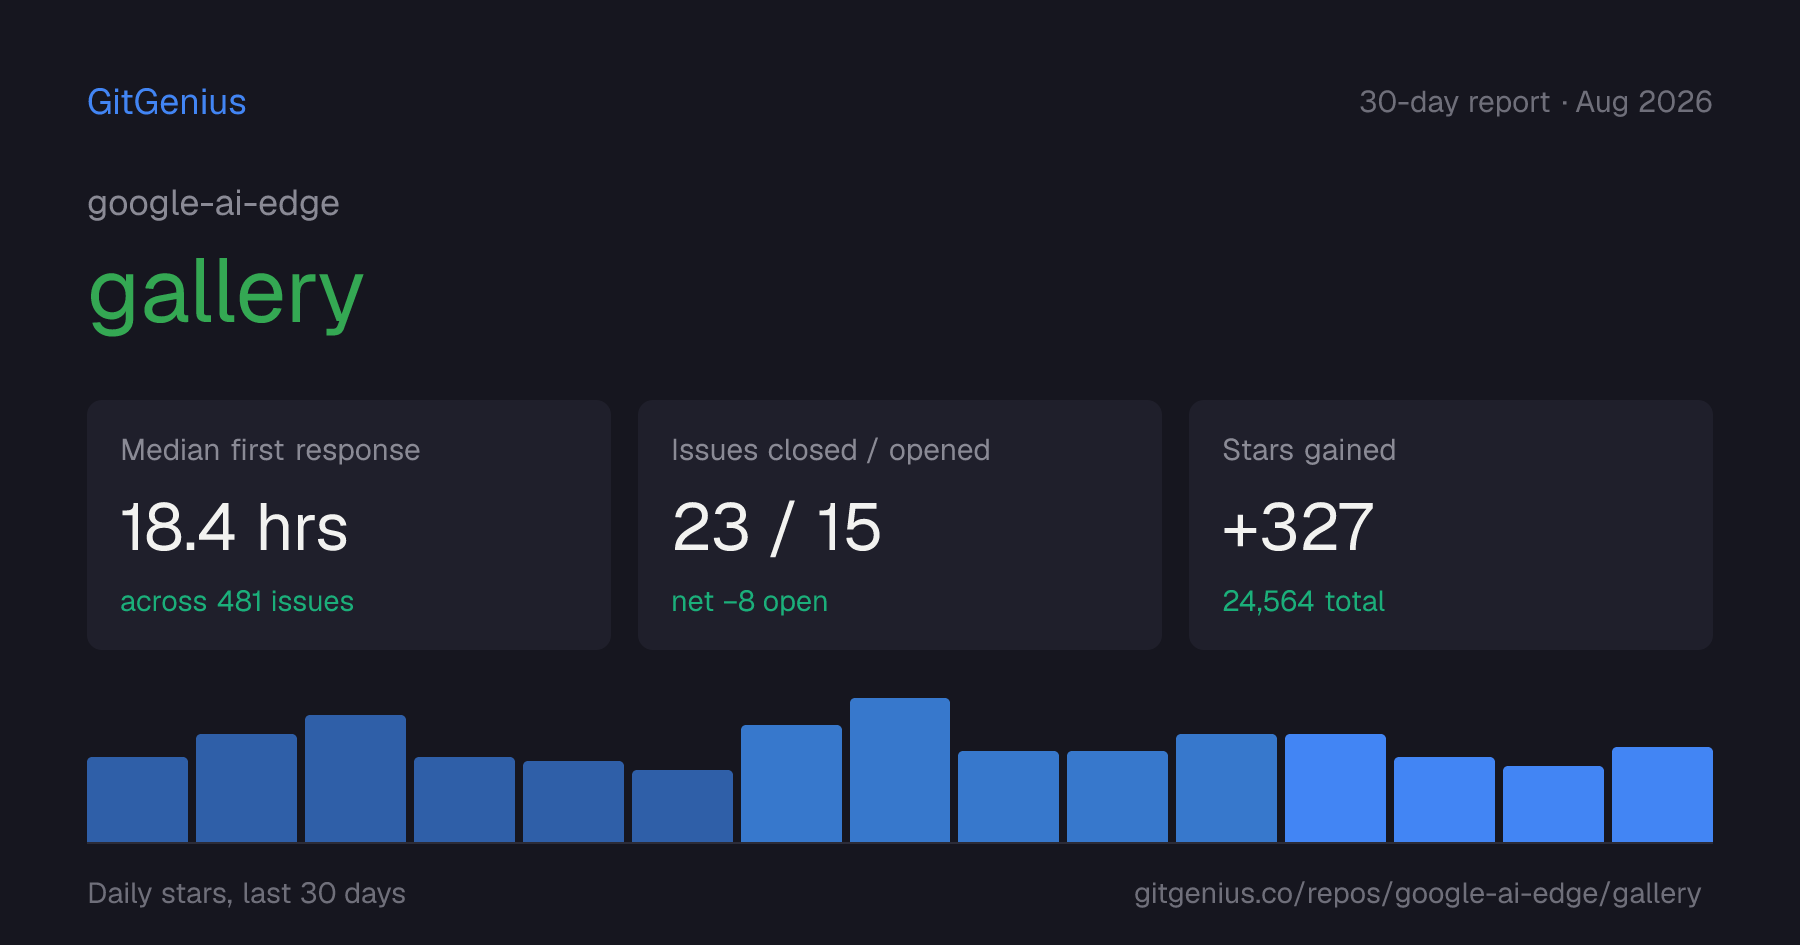Click the leftmost bar of the stars chart

138,799
